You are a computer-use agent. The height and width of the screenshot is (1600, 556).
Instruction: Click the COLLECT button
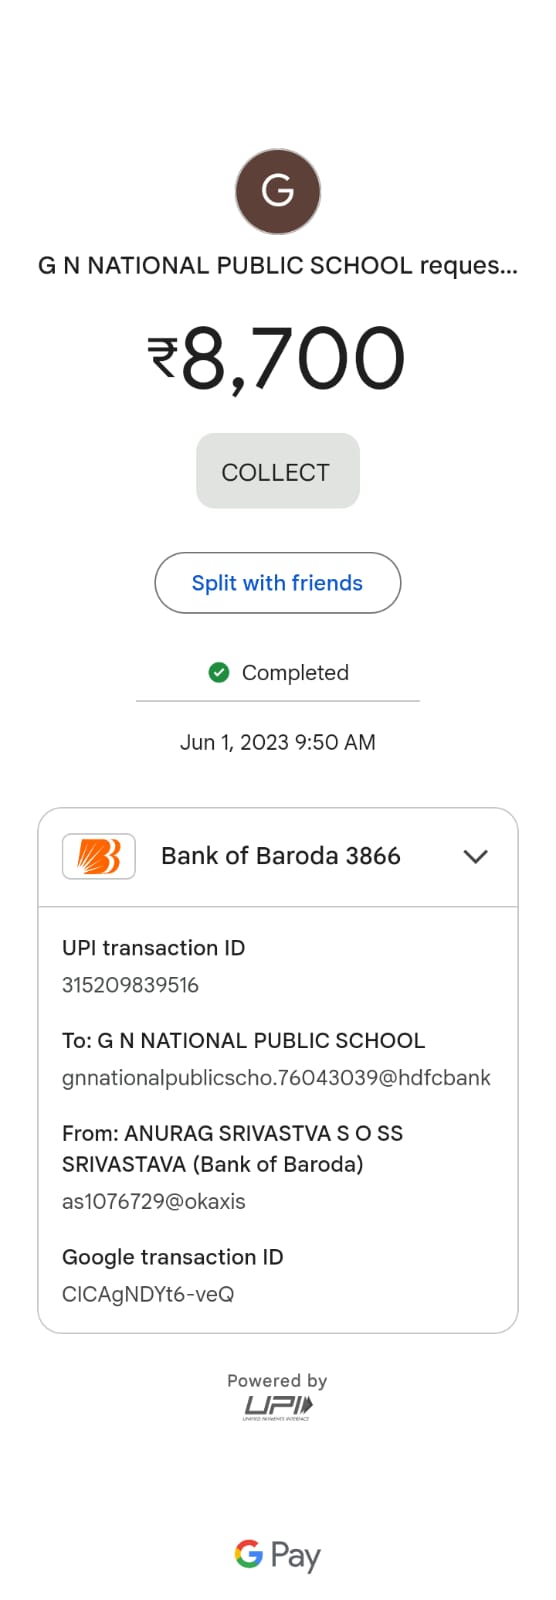[278, 471]
